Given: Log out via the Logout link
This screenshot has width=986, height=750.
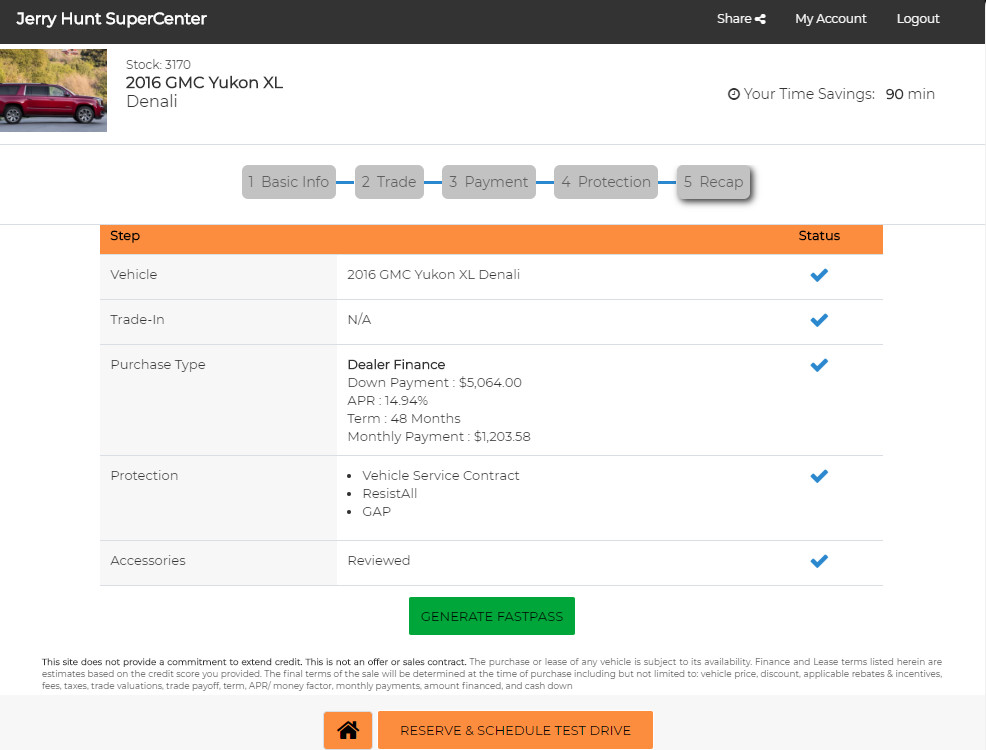Looking at the screenshot, I should tap(918, 19).
